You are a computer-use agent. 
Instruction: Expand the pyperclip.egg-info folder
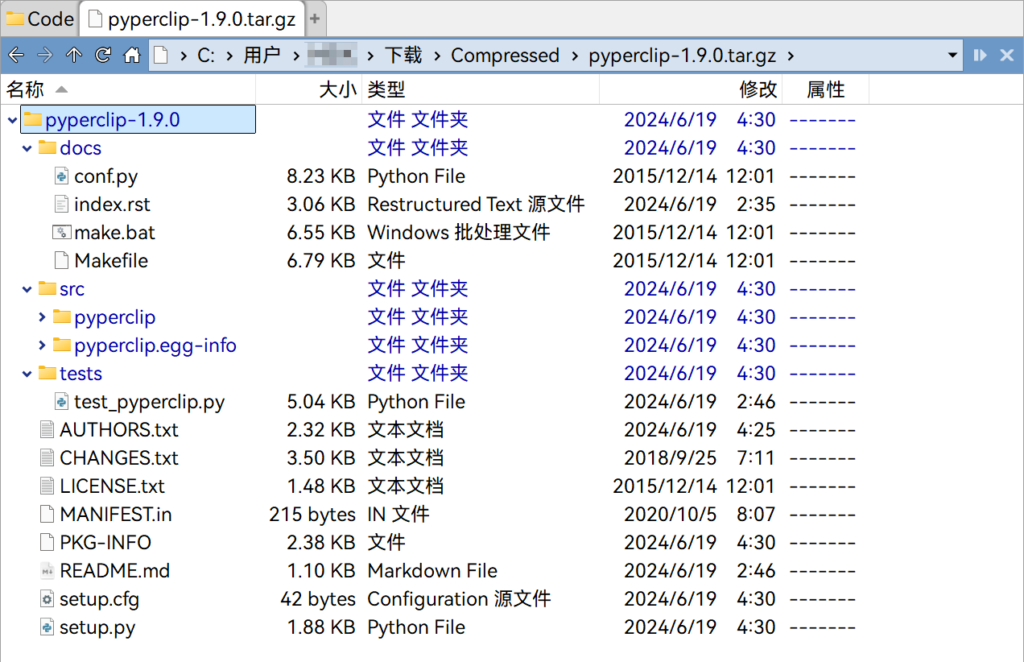pos(42,345)
